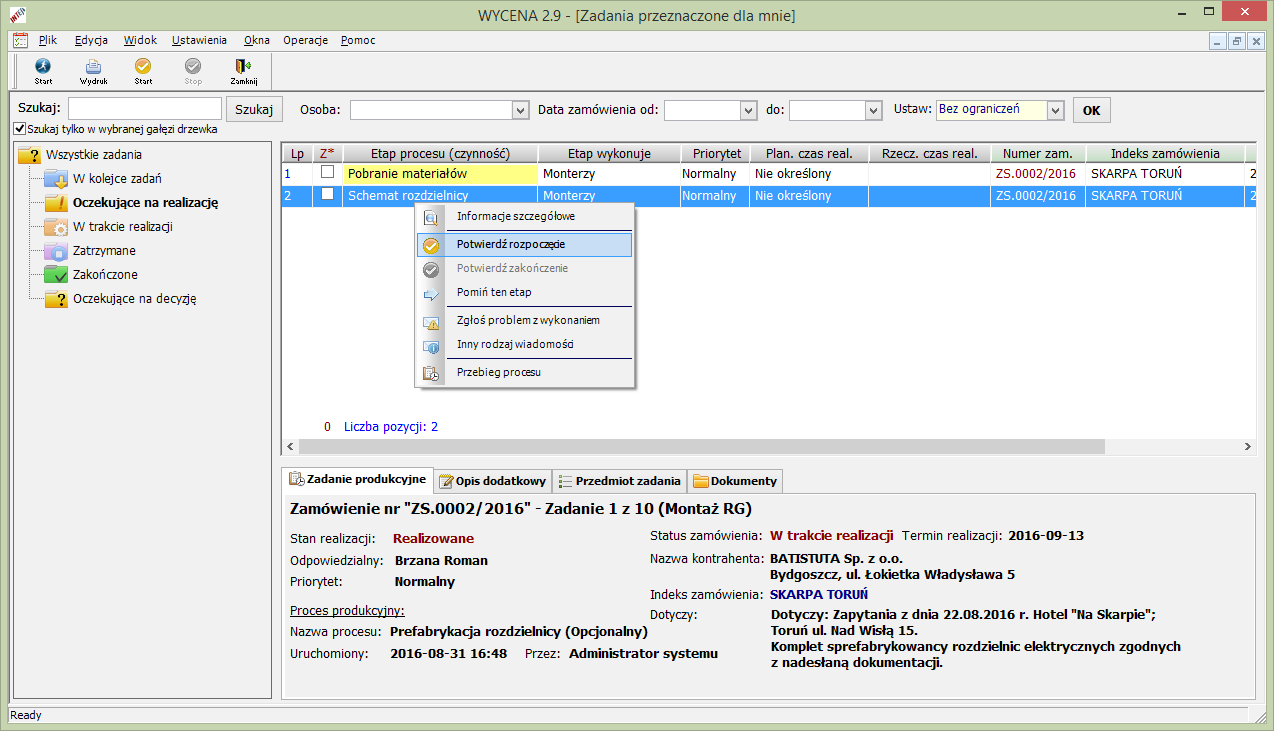Screen dimensions: 1274x731
Task: Click the horizontal scrollbar thumb under the table
Action: [700, 447]
